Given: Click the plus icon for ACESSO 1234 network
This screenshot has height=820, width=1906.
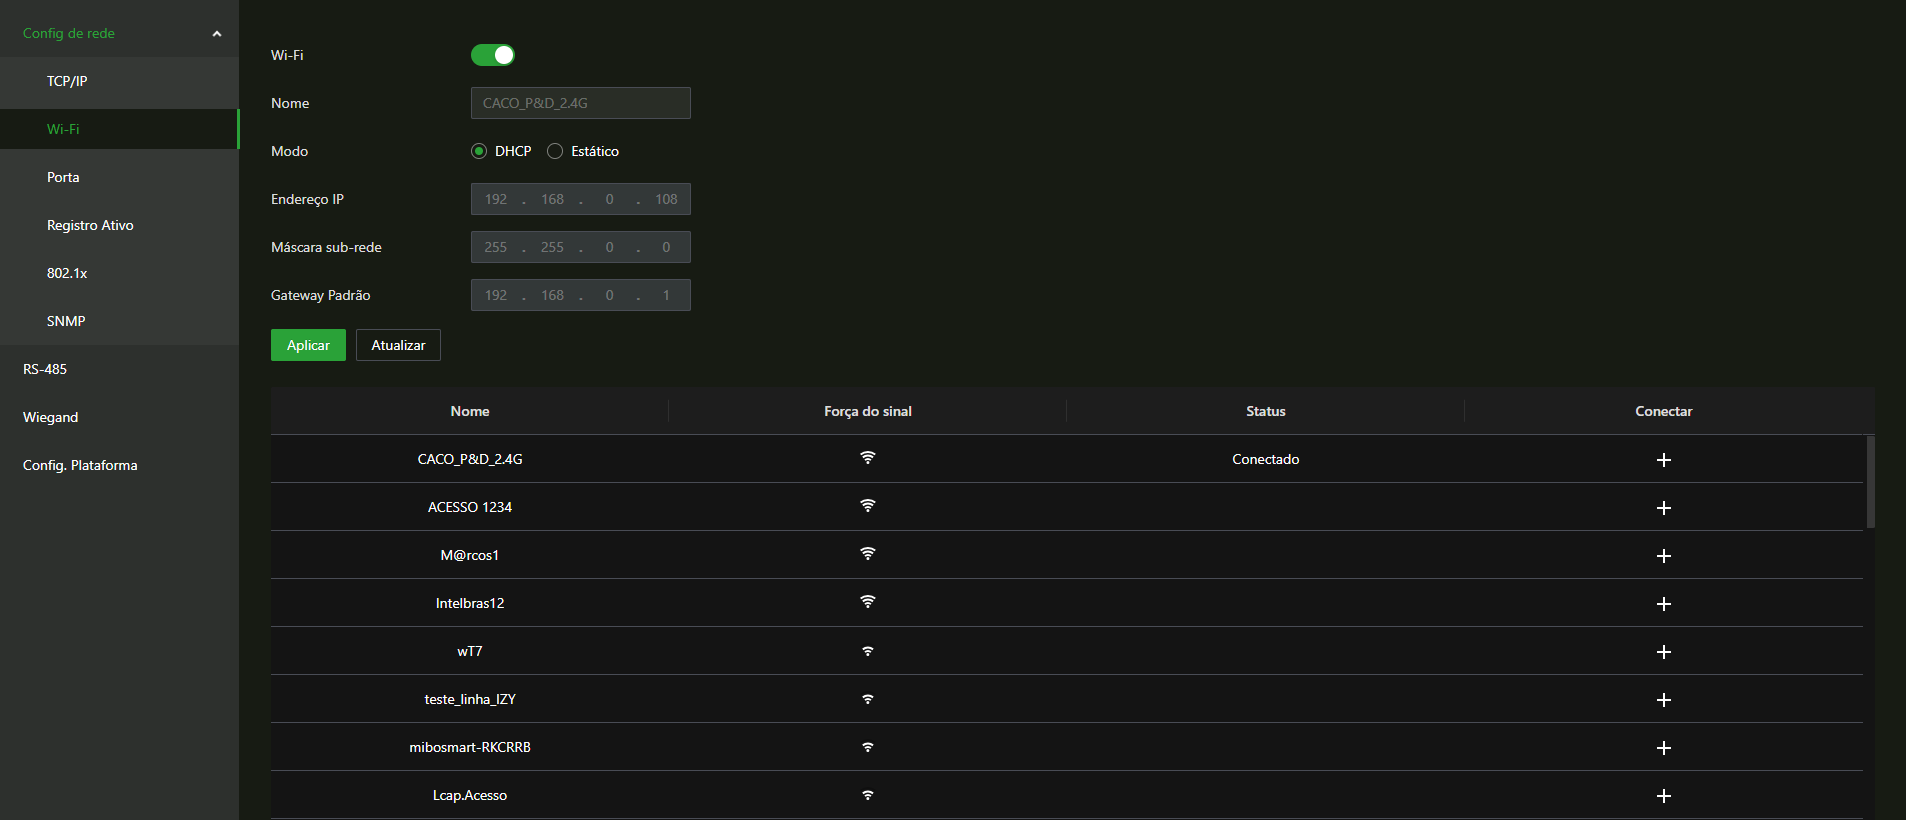Looking at the screenshot, I should point(1663,508).
